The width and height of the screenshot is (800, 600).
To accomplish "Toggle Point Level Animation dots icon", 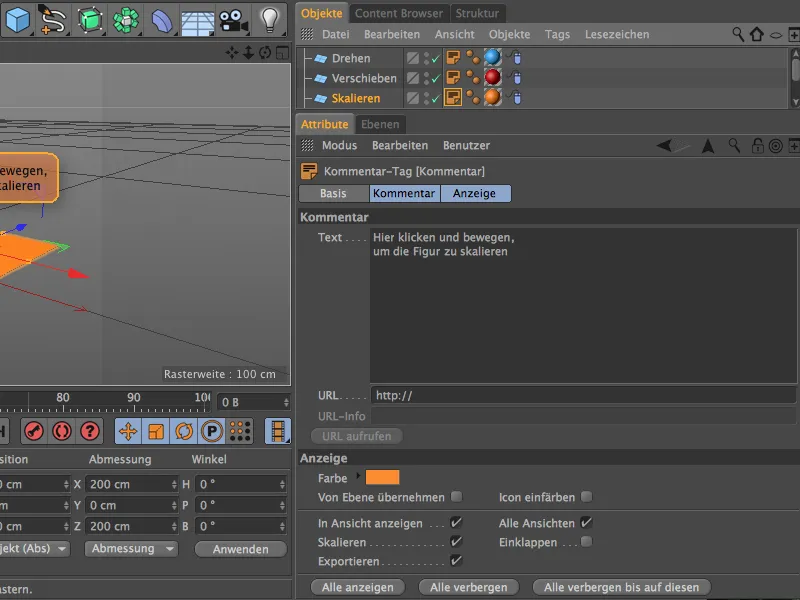I will (240, 432).
